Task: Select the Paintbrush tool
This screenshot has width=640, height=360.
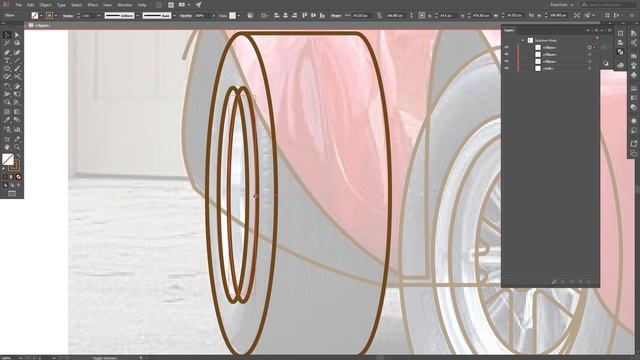Action: (17, 69)
